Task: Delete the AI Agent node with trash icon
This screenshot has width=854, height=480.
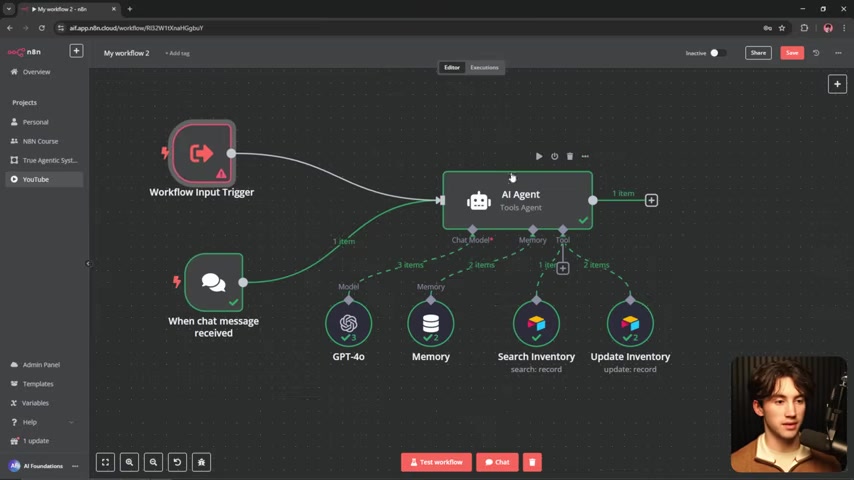Action: 570,156
